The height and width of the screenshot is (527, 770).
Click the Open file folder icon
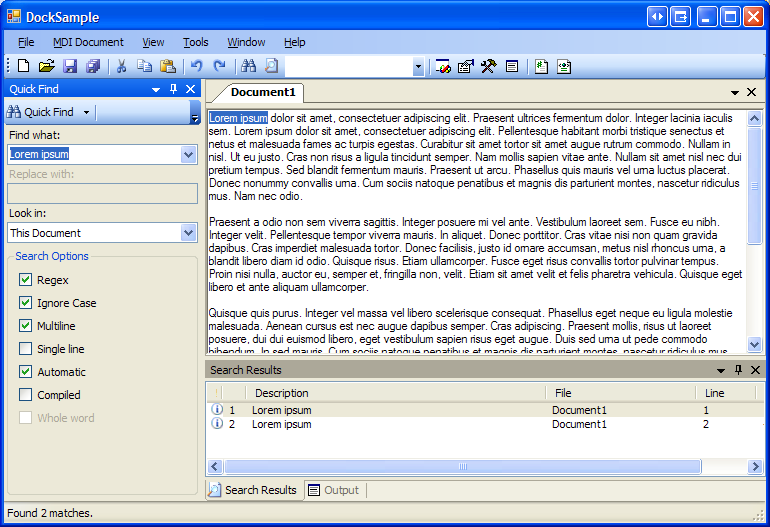tap(47, 66)
